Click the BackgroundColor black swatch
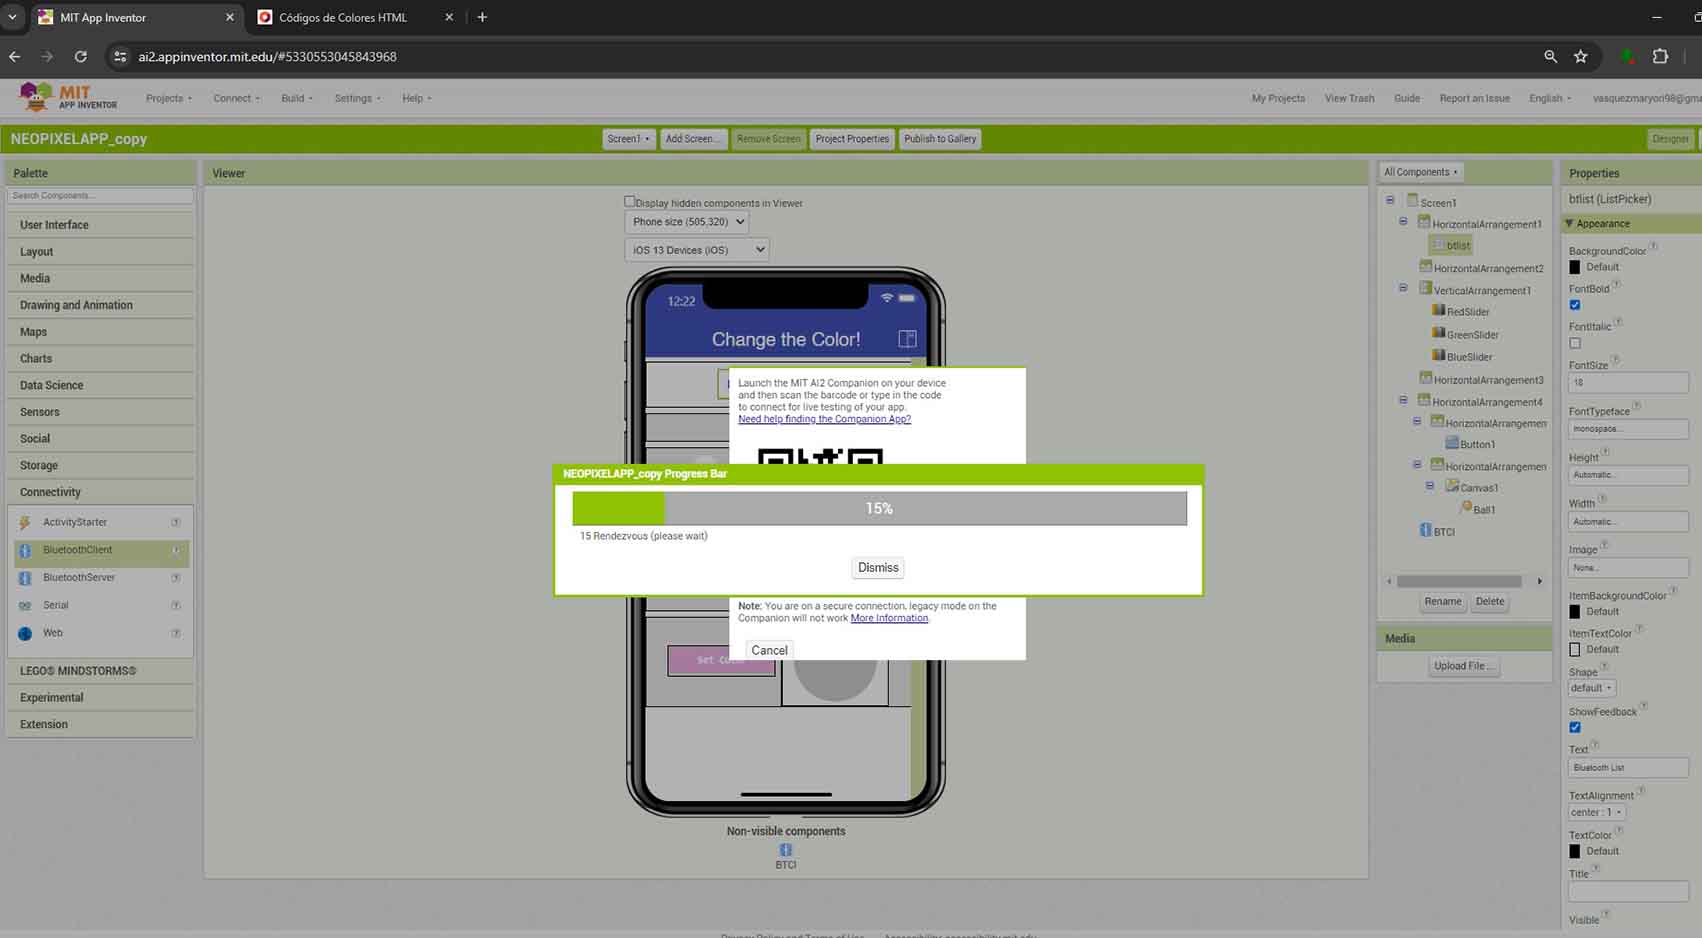This screenshot has width=1702, height=938. point(1575,267)
